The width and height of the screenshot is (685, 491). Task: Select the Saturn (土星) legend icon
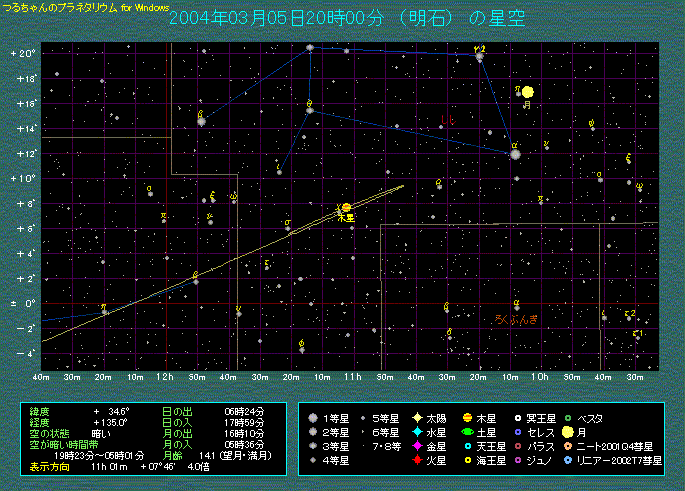tap(468, 431)
